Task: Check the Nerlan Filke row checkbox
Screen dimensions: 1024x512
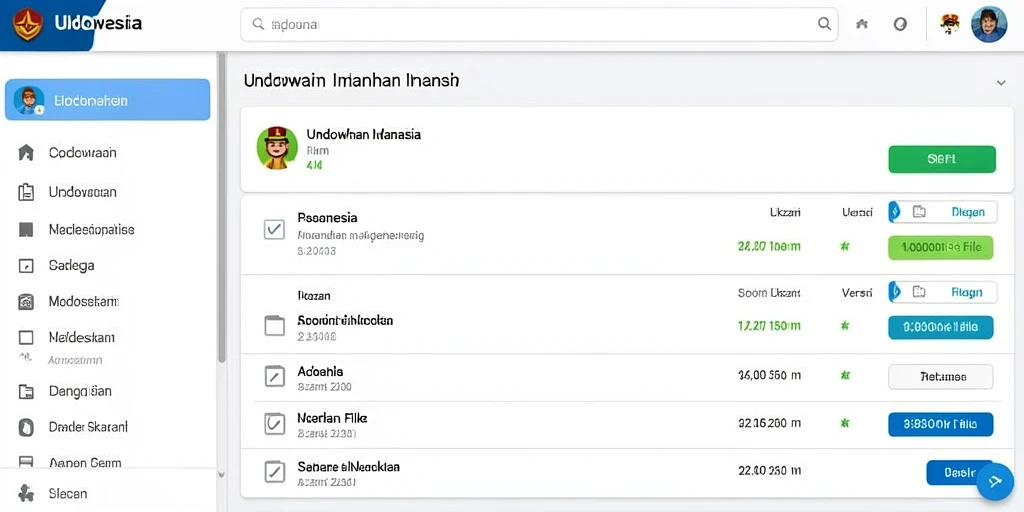Action: tap(274, 424)
